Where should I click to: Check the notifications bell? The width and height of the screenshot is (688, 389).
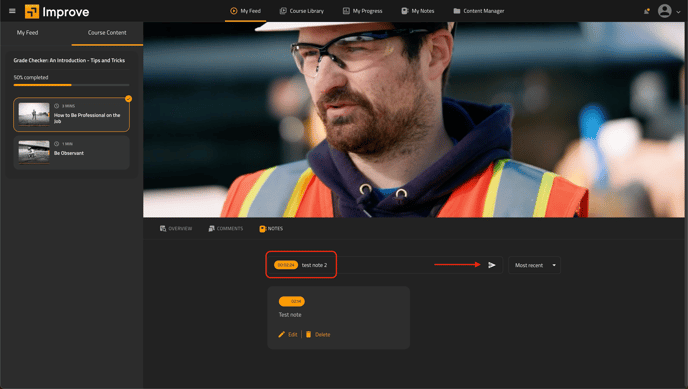coord(646,11)
